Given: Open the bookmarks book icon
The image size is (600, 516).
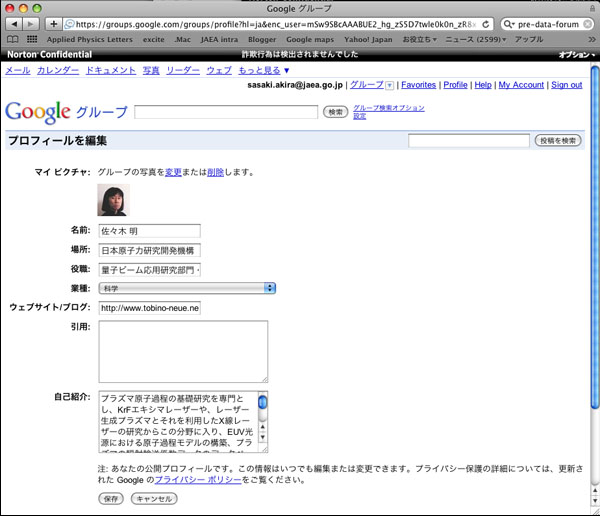Looking at the screenshot, I should tap(13, 39).
